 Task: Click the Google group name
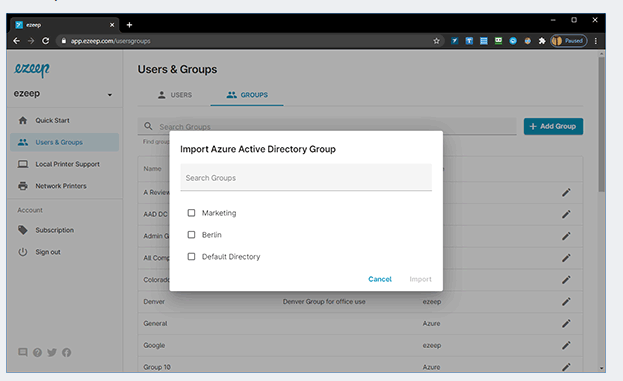154,345
